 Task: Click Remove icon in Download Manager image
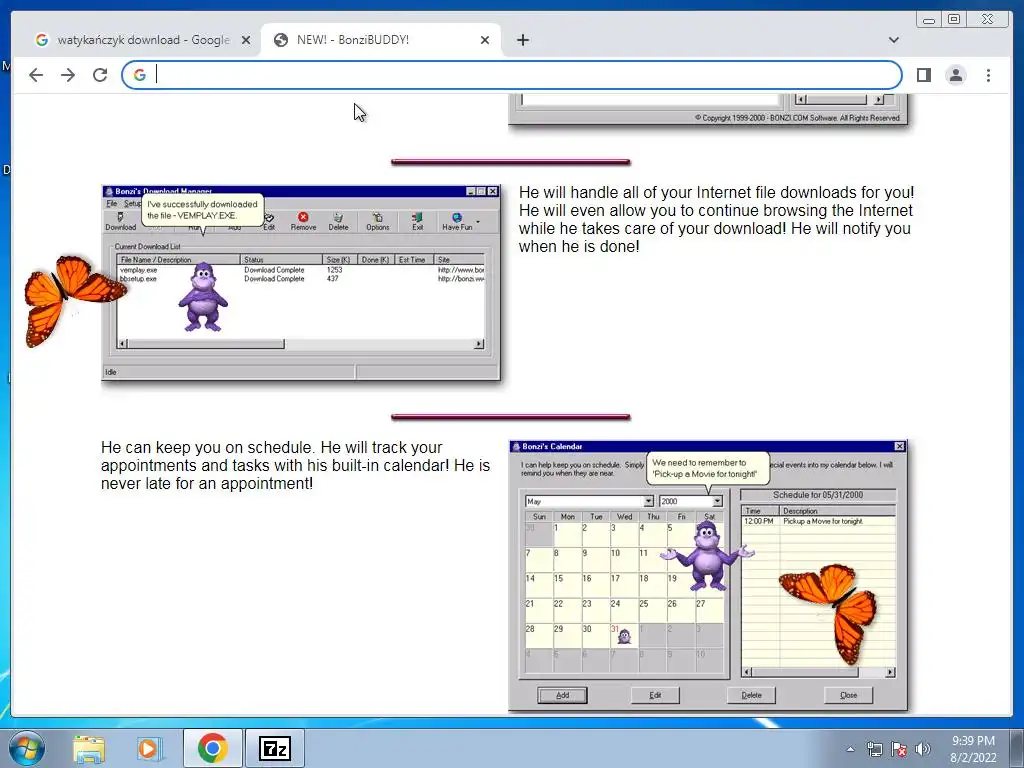[303, 221]
